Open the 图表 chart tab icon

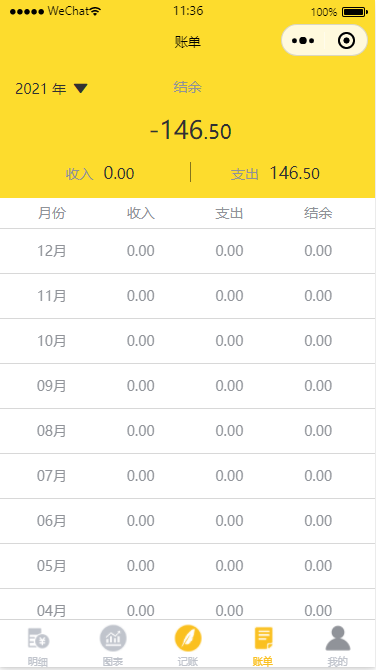coord(113,638)
